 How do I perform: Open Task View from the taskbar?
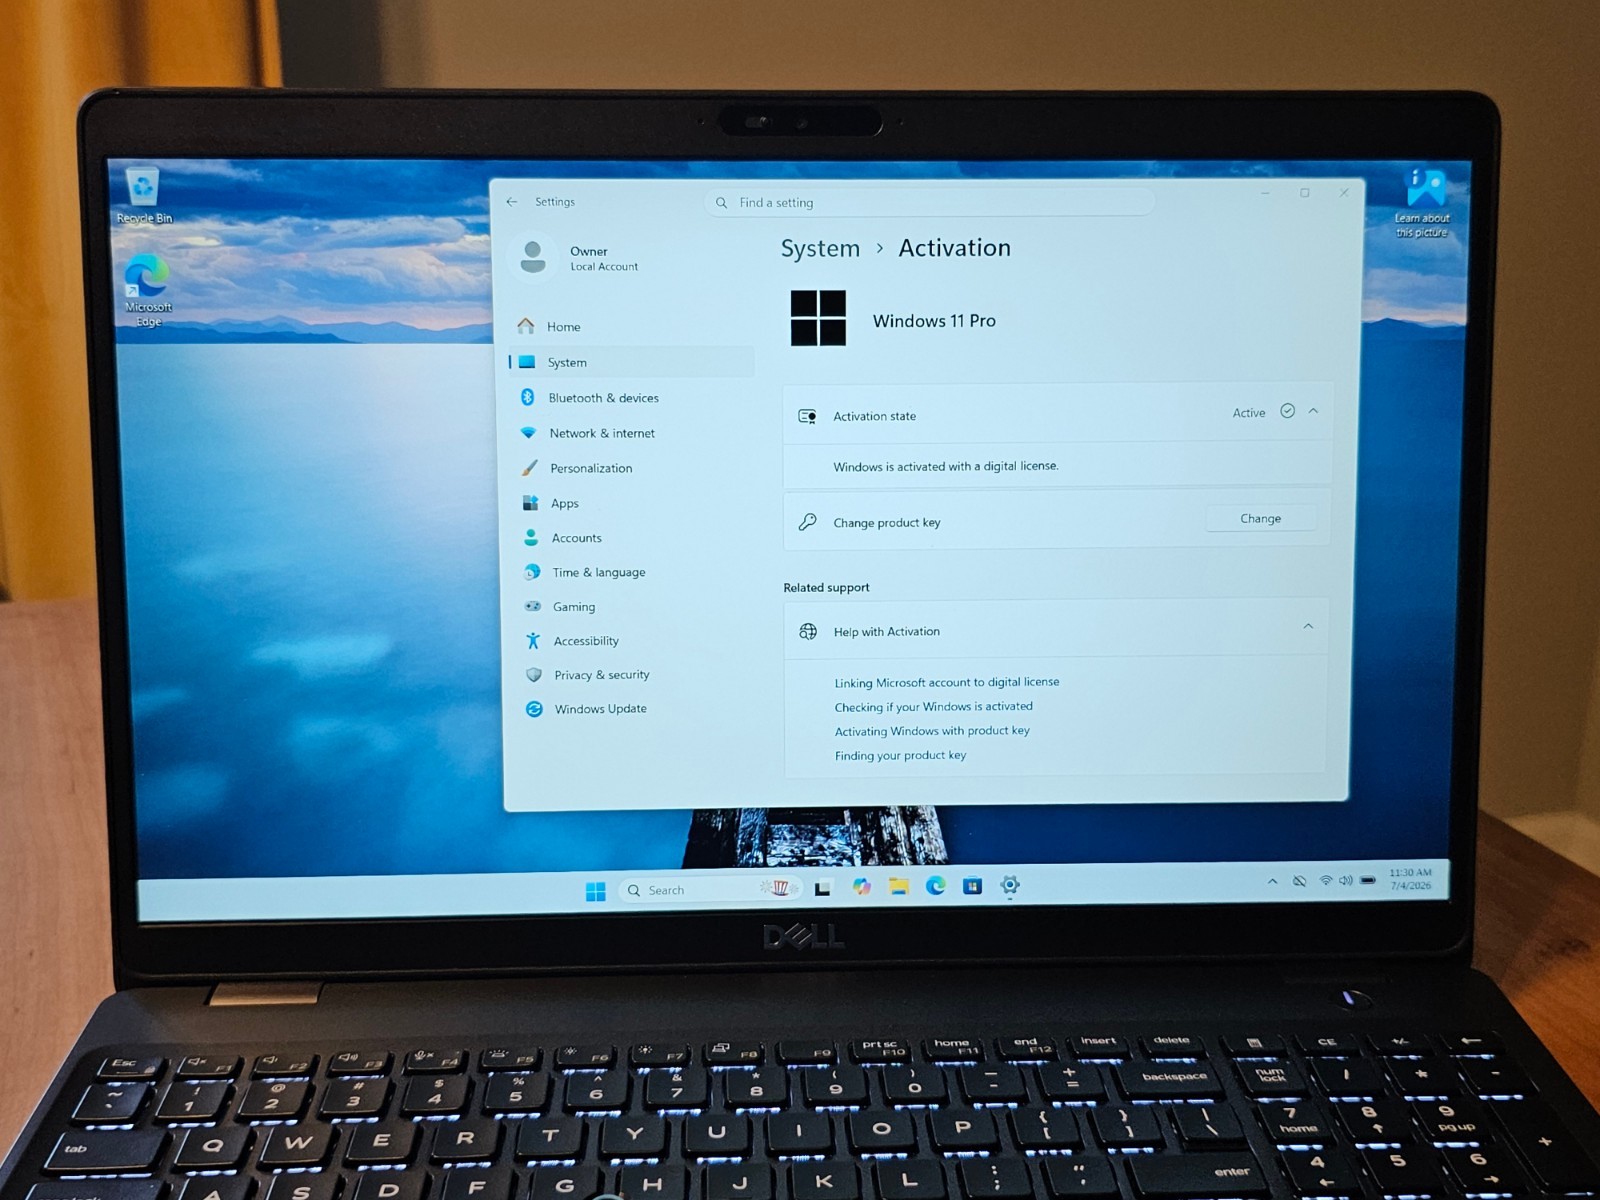coord(822,888)
